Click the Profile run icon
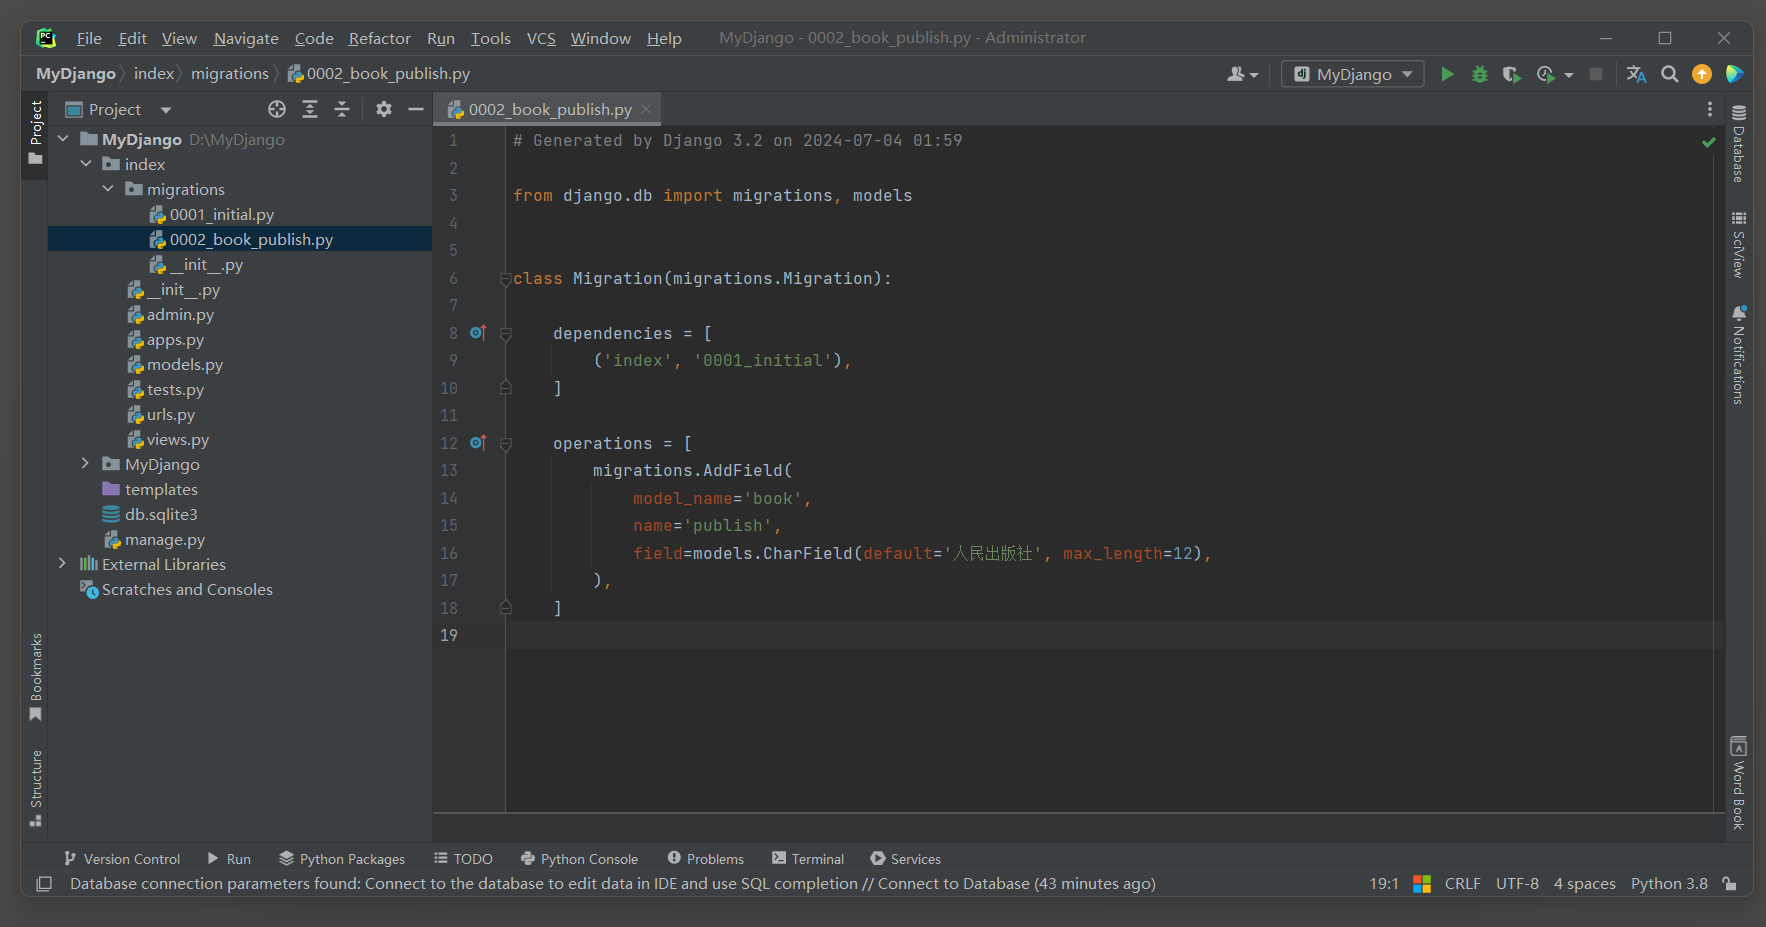1766x927 pixels. [x=1546, y=74]
